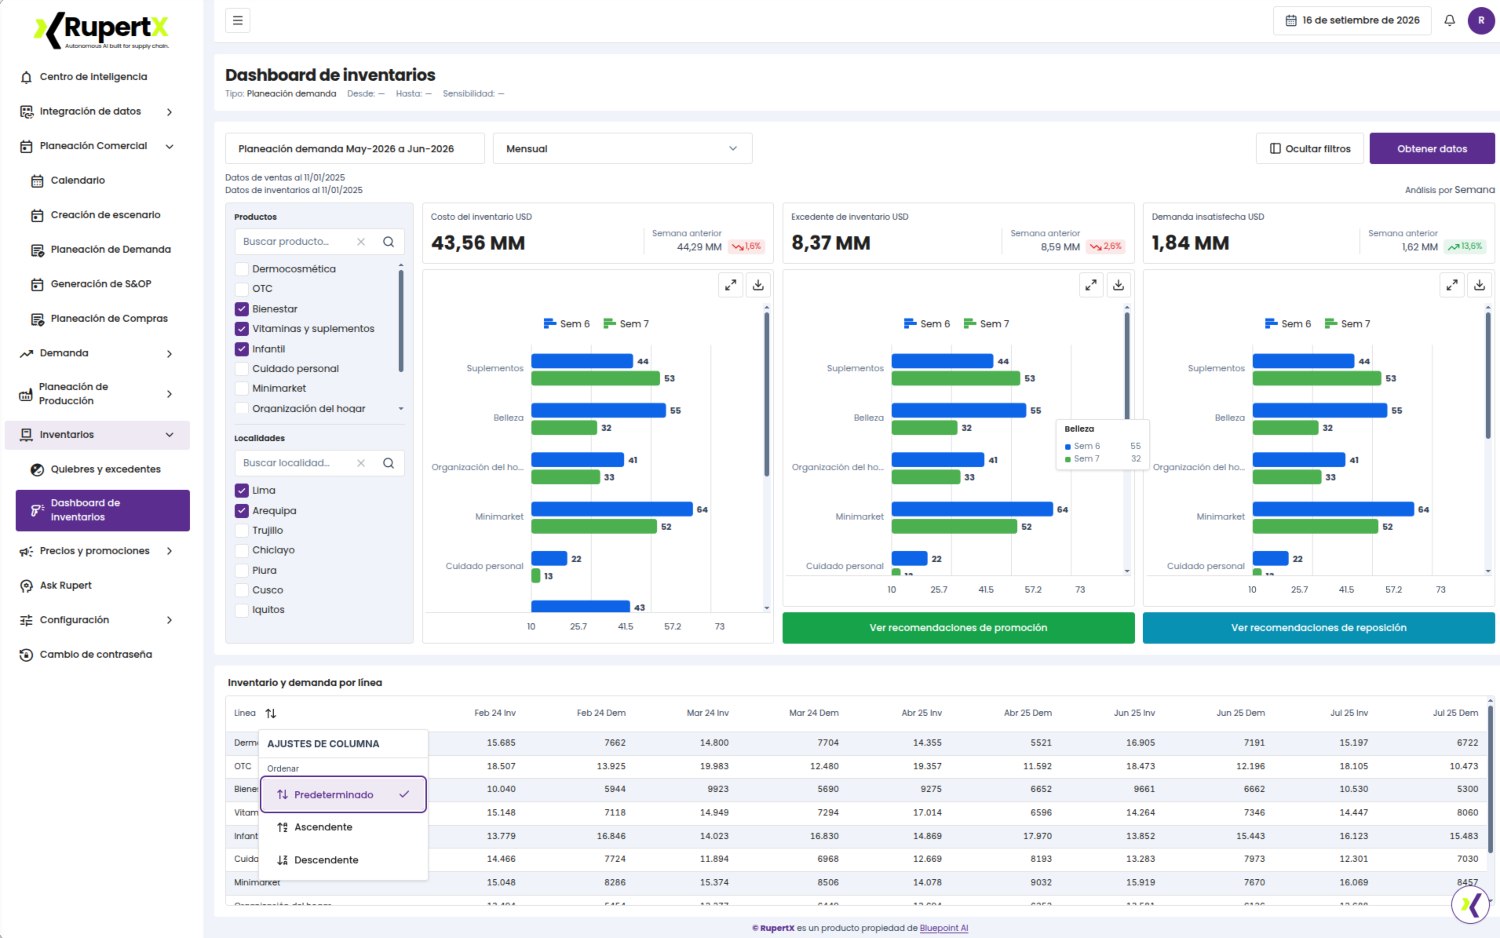
Task: Check the Dermocosmética product checkbox
Action: (x=242, y=269)
